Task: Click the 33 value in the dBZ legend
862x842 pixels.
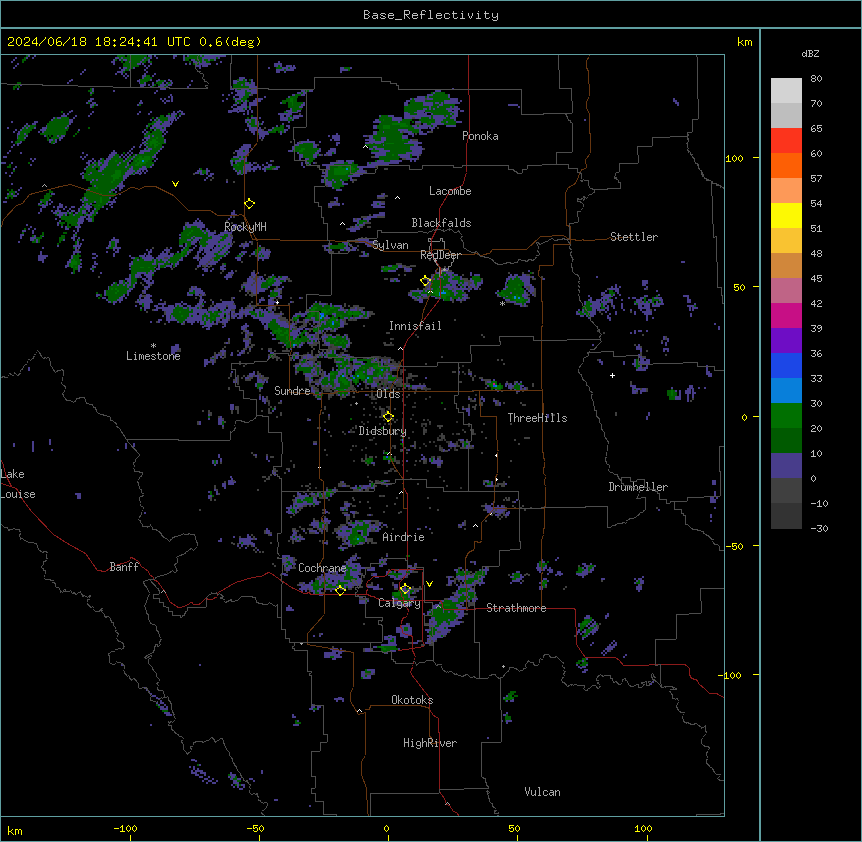Action: click(x=816, y=378)
